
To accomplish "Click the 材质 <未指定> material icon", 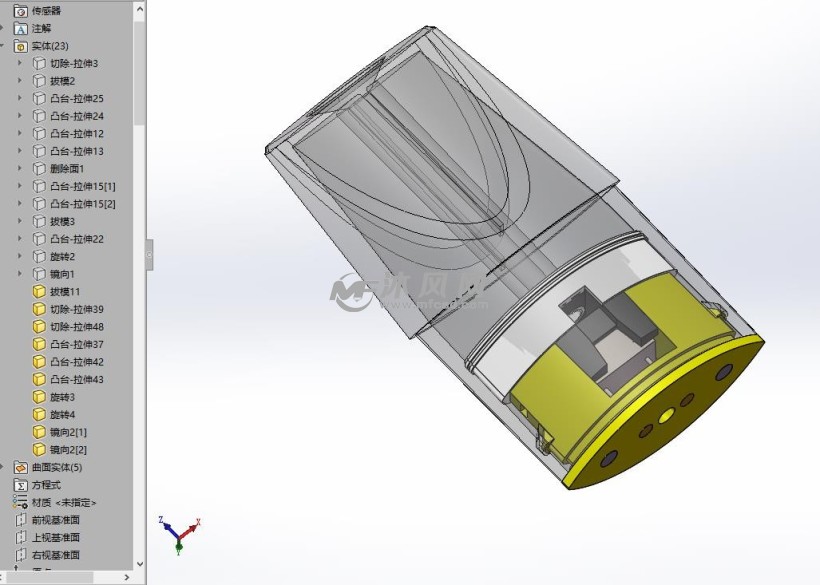I will 20,502.
